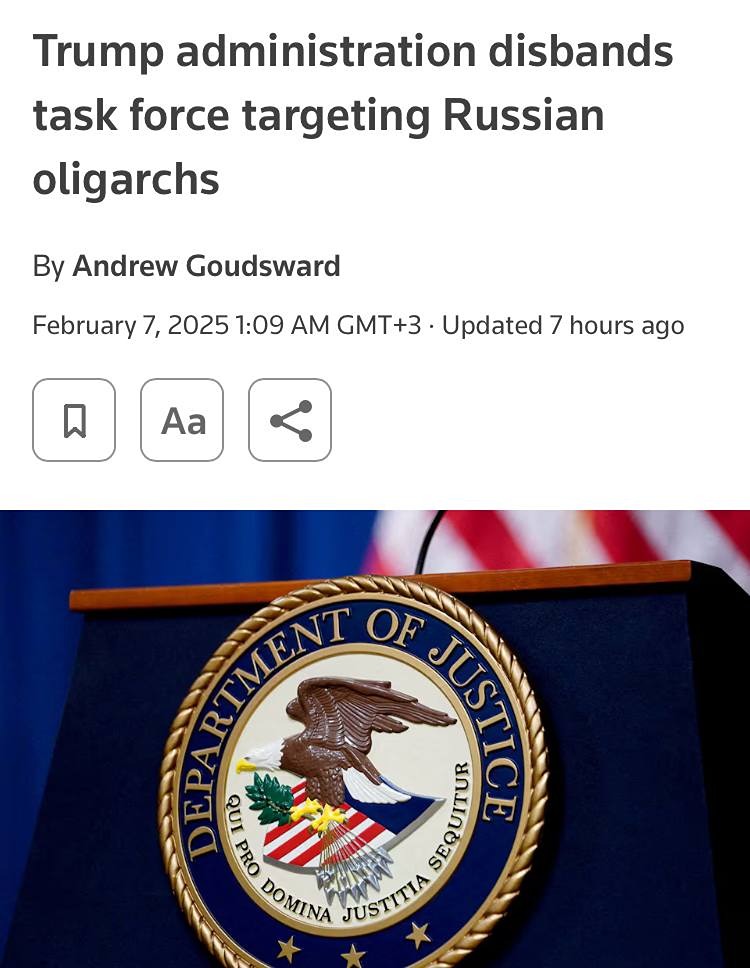Open author page for Andrew Goudsward
750x968 pixels.
(206, 266)
